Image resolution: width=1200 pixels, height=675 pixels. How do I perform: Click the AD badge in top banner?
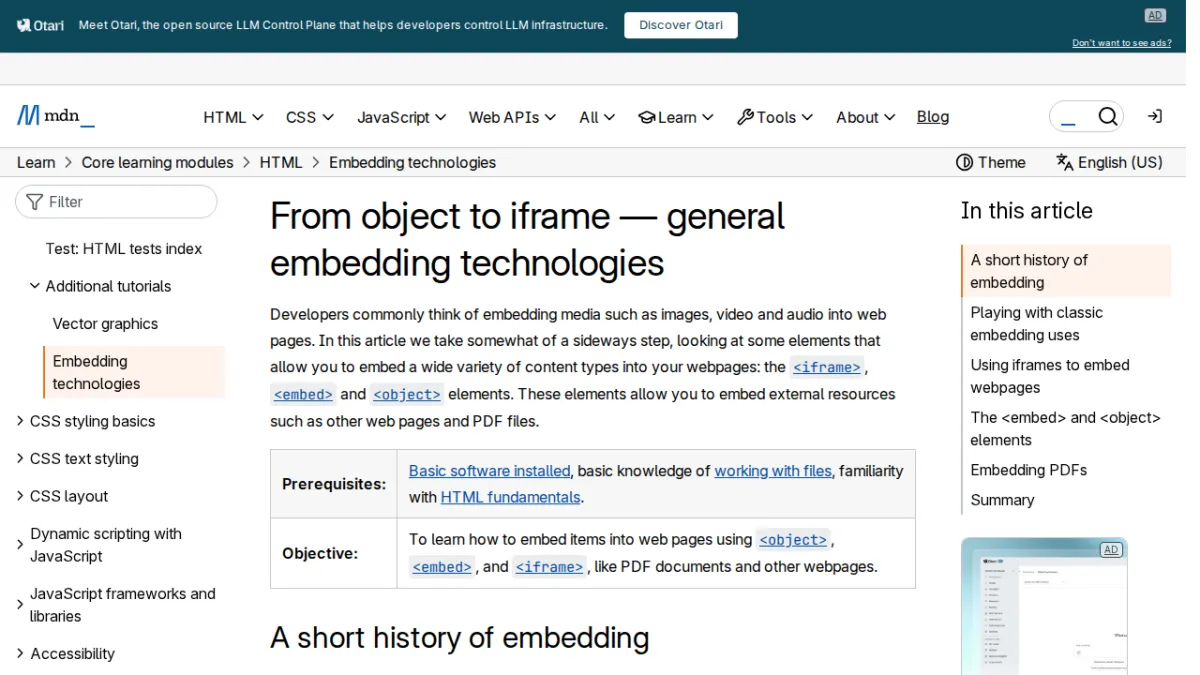[x=1155, y=15]
